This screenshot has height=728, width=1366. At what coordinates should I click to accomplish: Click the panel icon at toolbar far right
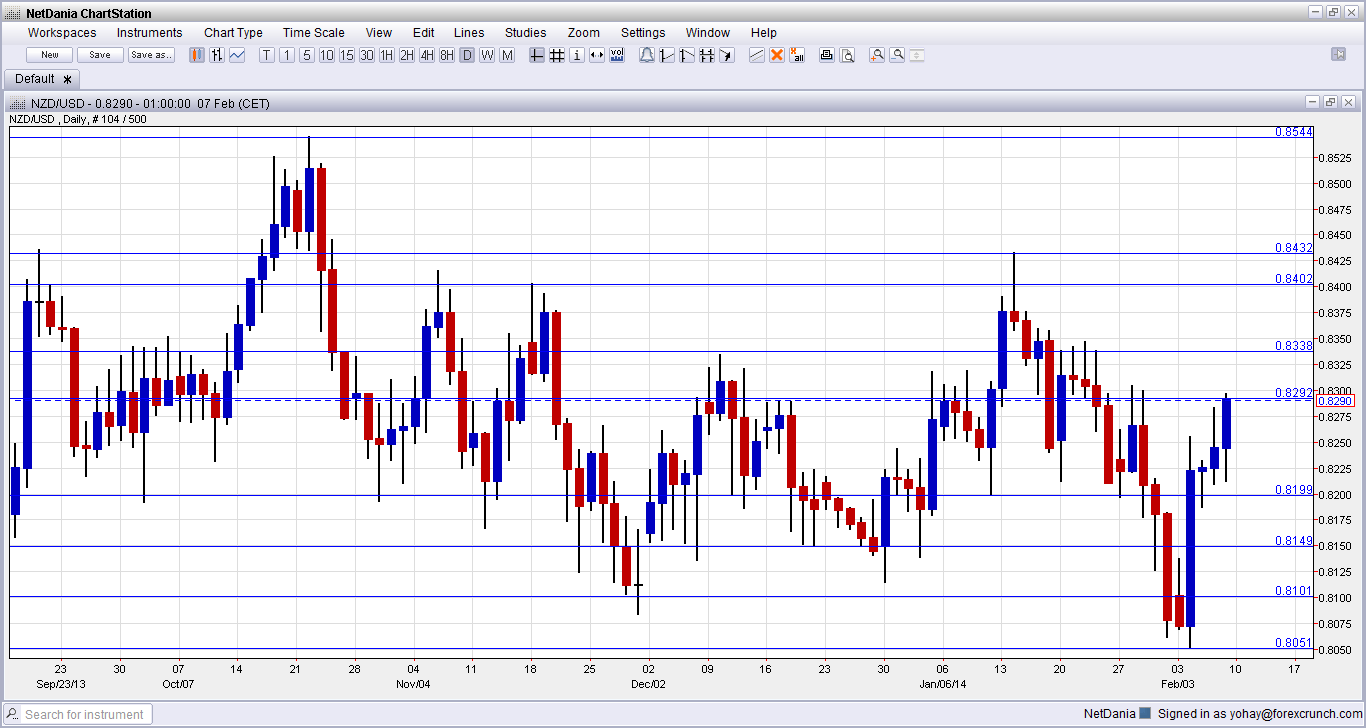coord(1339,54)
